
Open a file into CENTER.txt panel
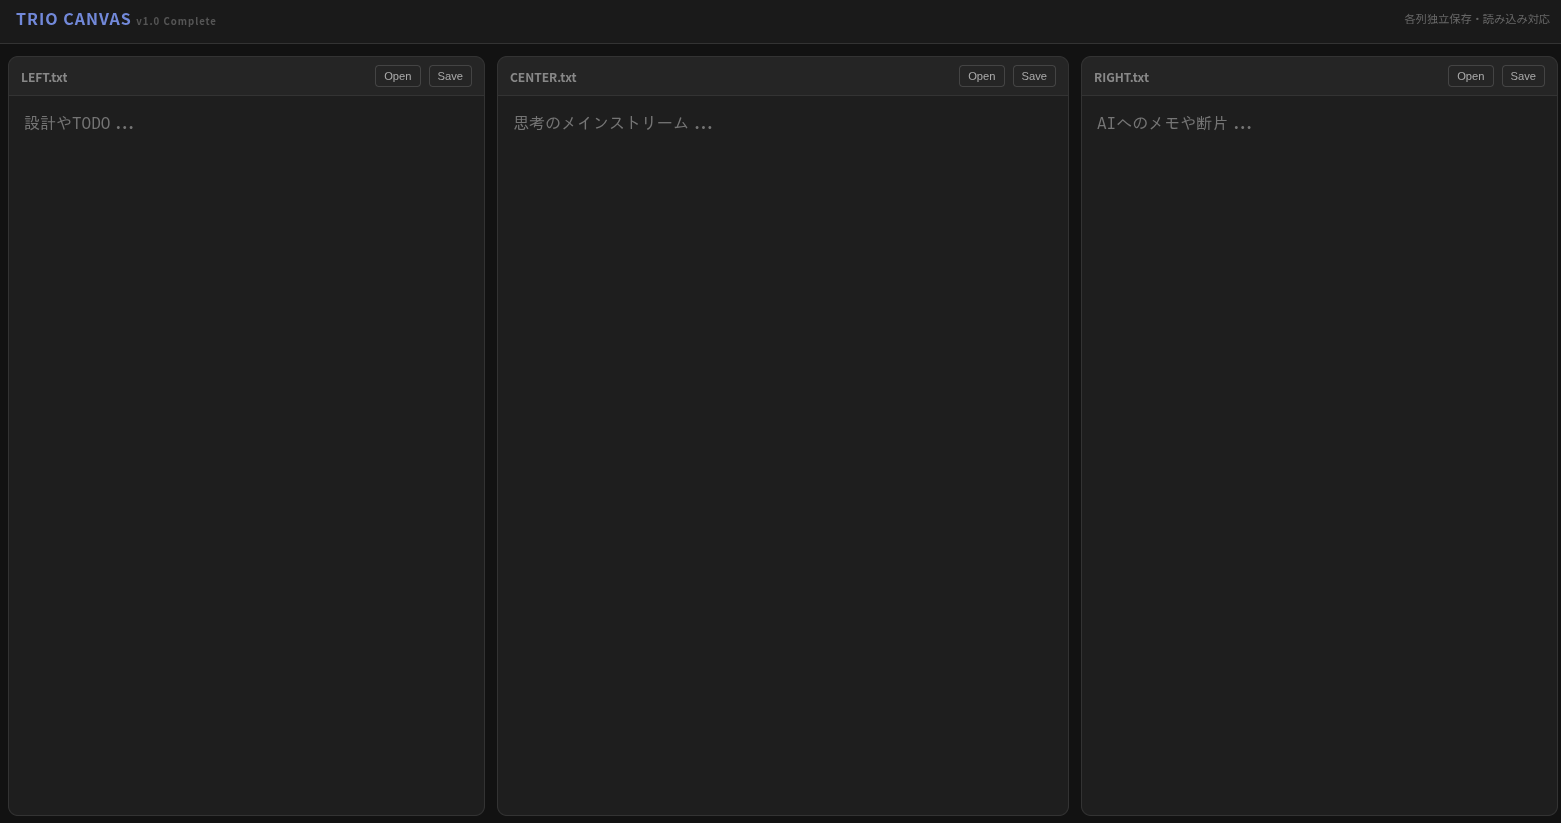point(982,76)
